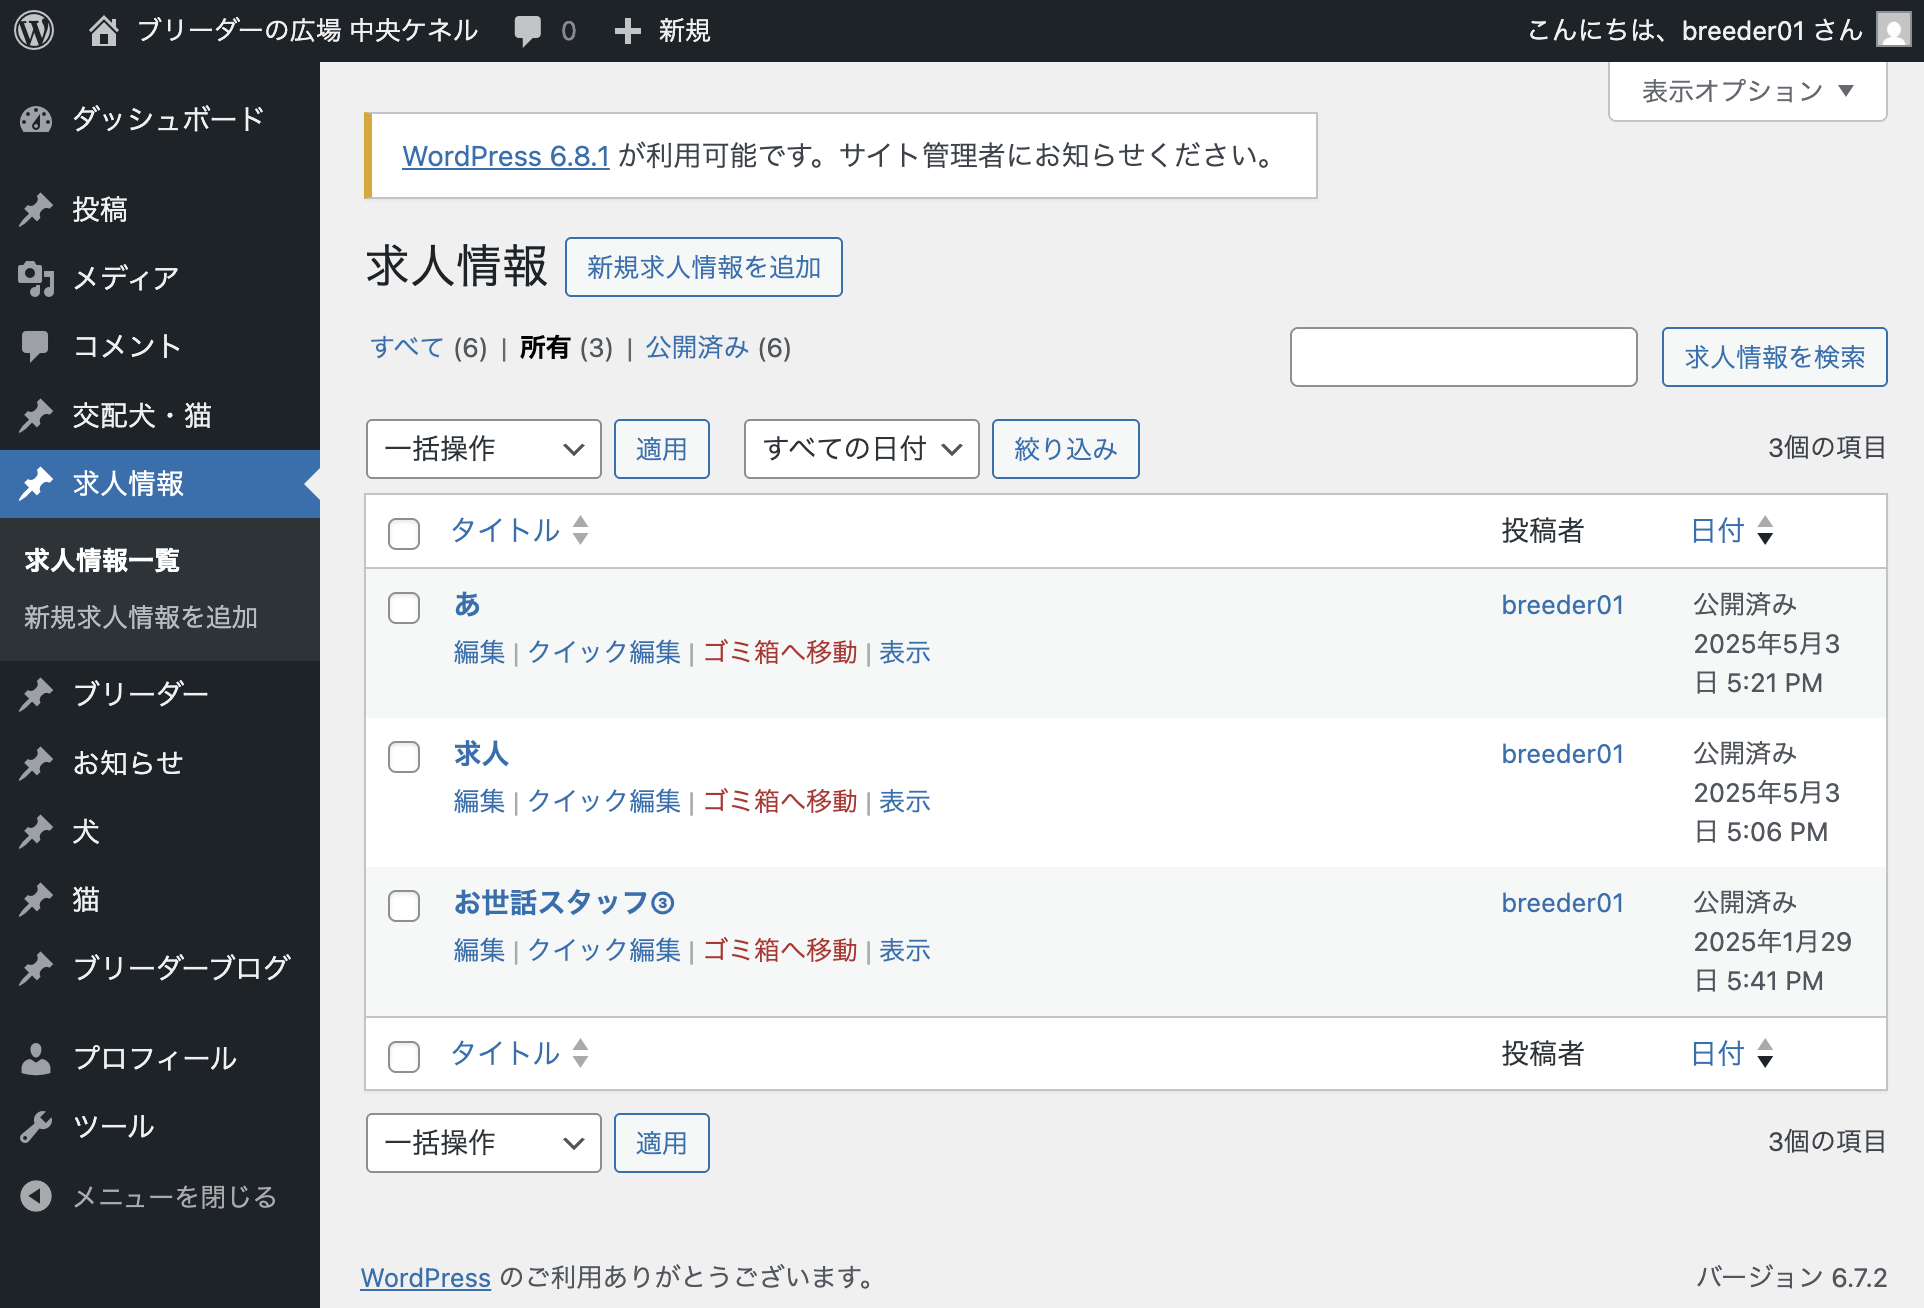
Task: Click the pin icon next to お知らせ
Action: 36,763
